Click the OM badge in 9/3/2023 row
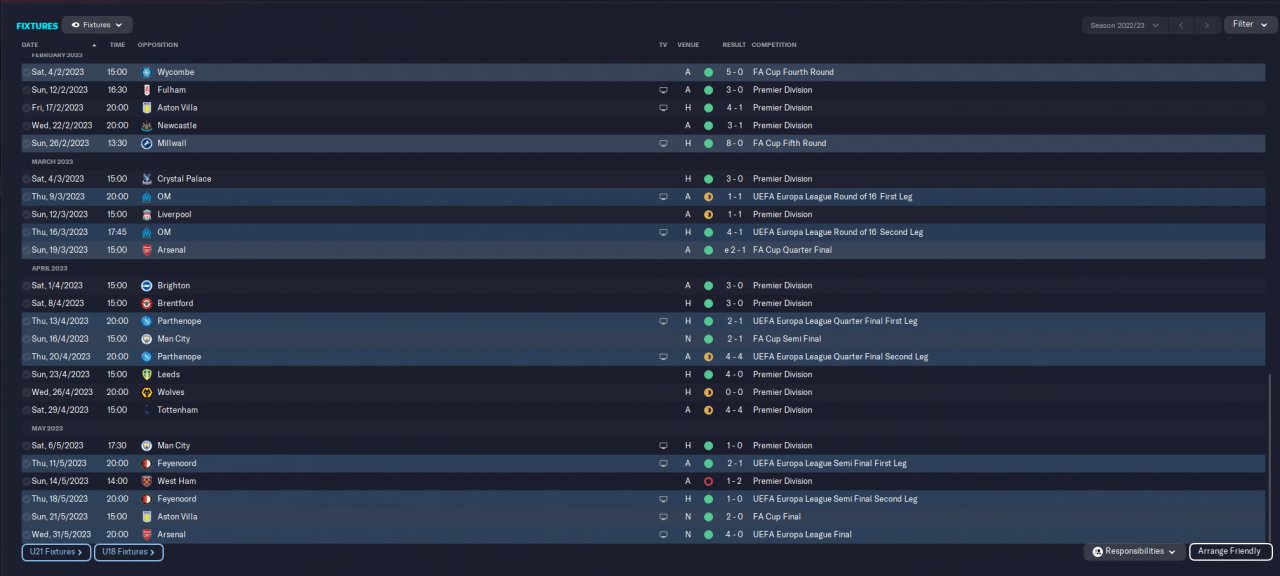This screenshot has height=576, width=1280. coord(147,197)
